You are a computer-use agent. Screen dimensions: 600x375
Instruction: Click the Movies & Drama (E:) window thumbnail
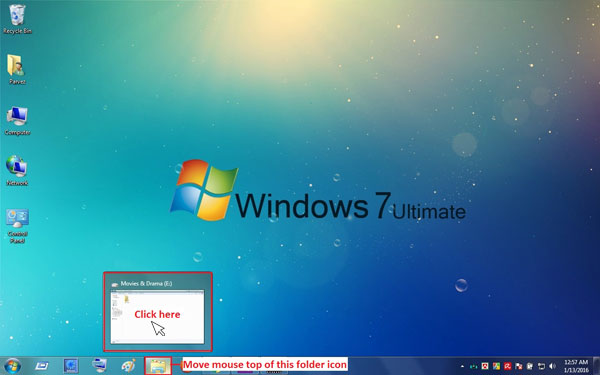tap(157, 316)
